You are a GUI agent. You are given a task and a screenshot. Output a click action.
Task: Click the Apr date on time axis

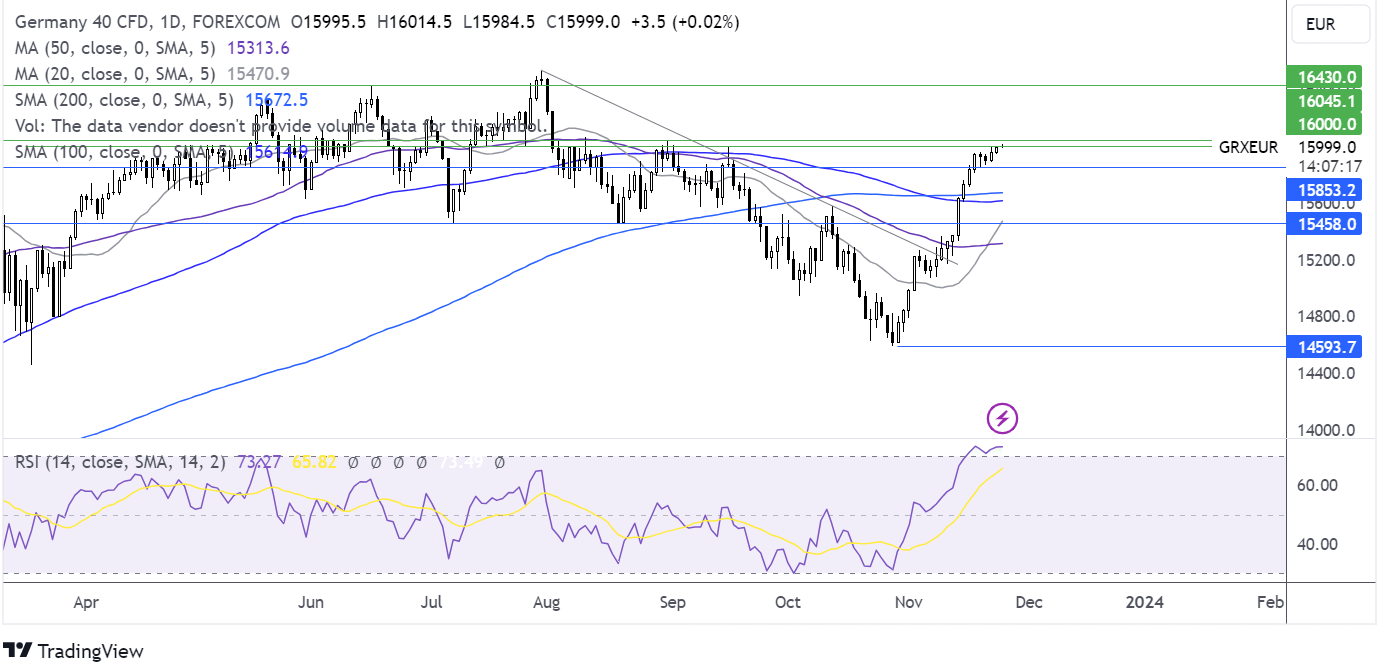87,603
